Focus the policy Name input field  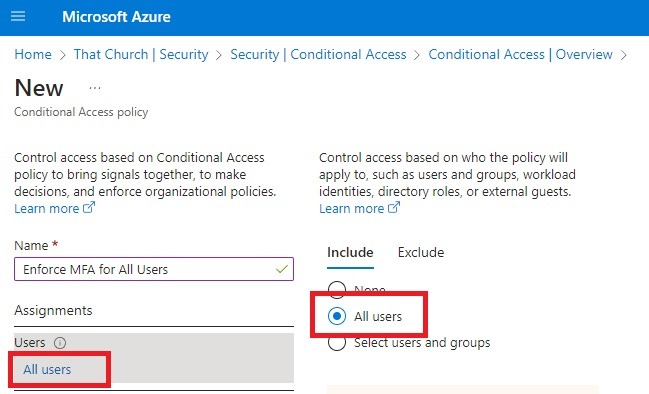point(154,269)
